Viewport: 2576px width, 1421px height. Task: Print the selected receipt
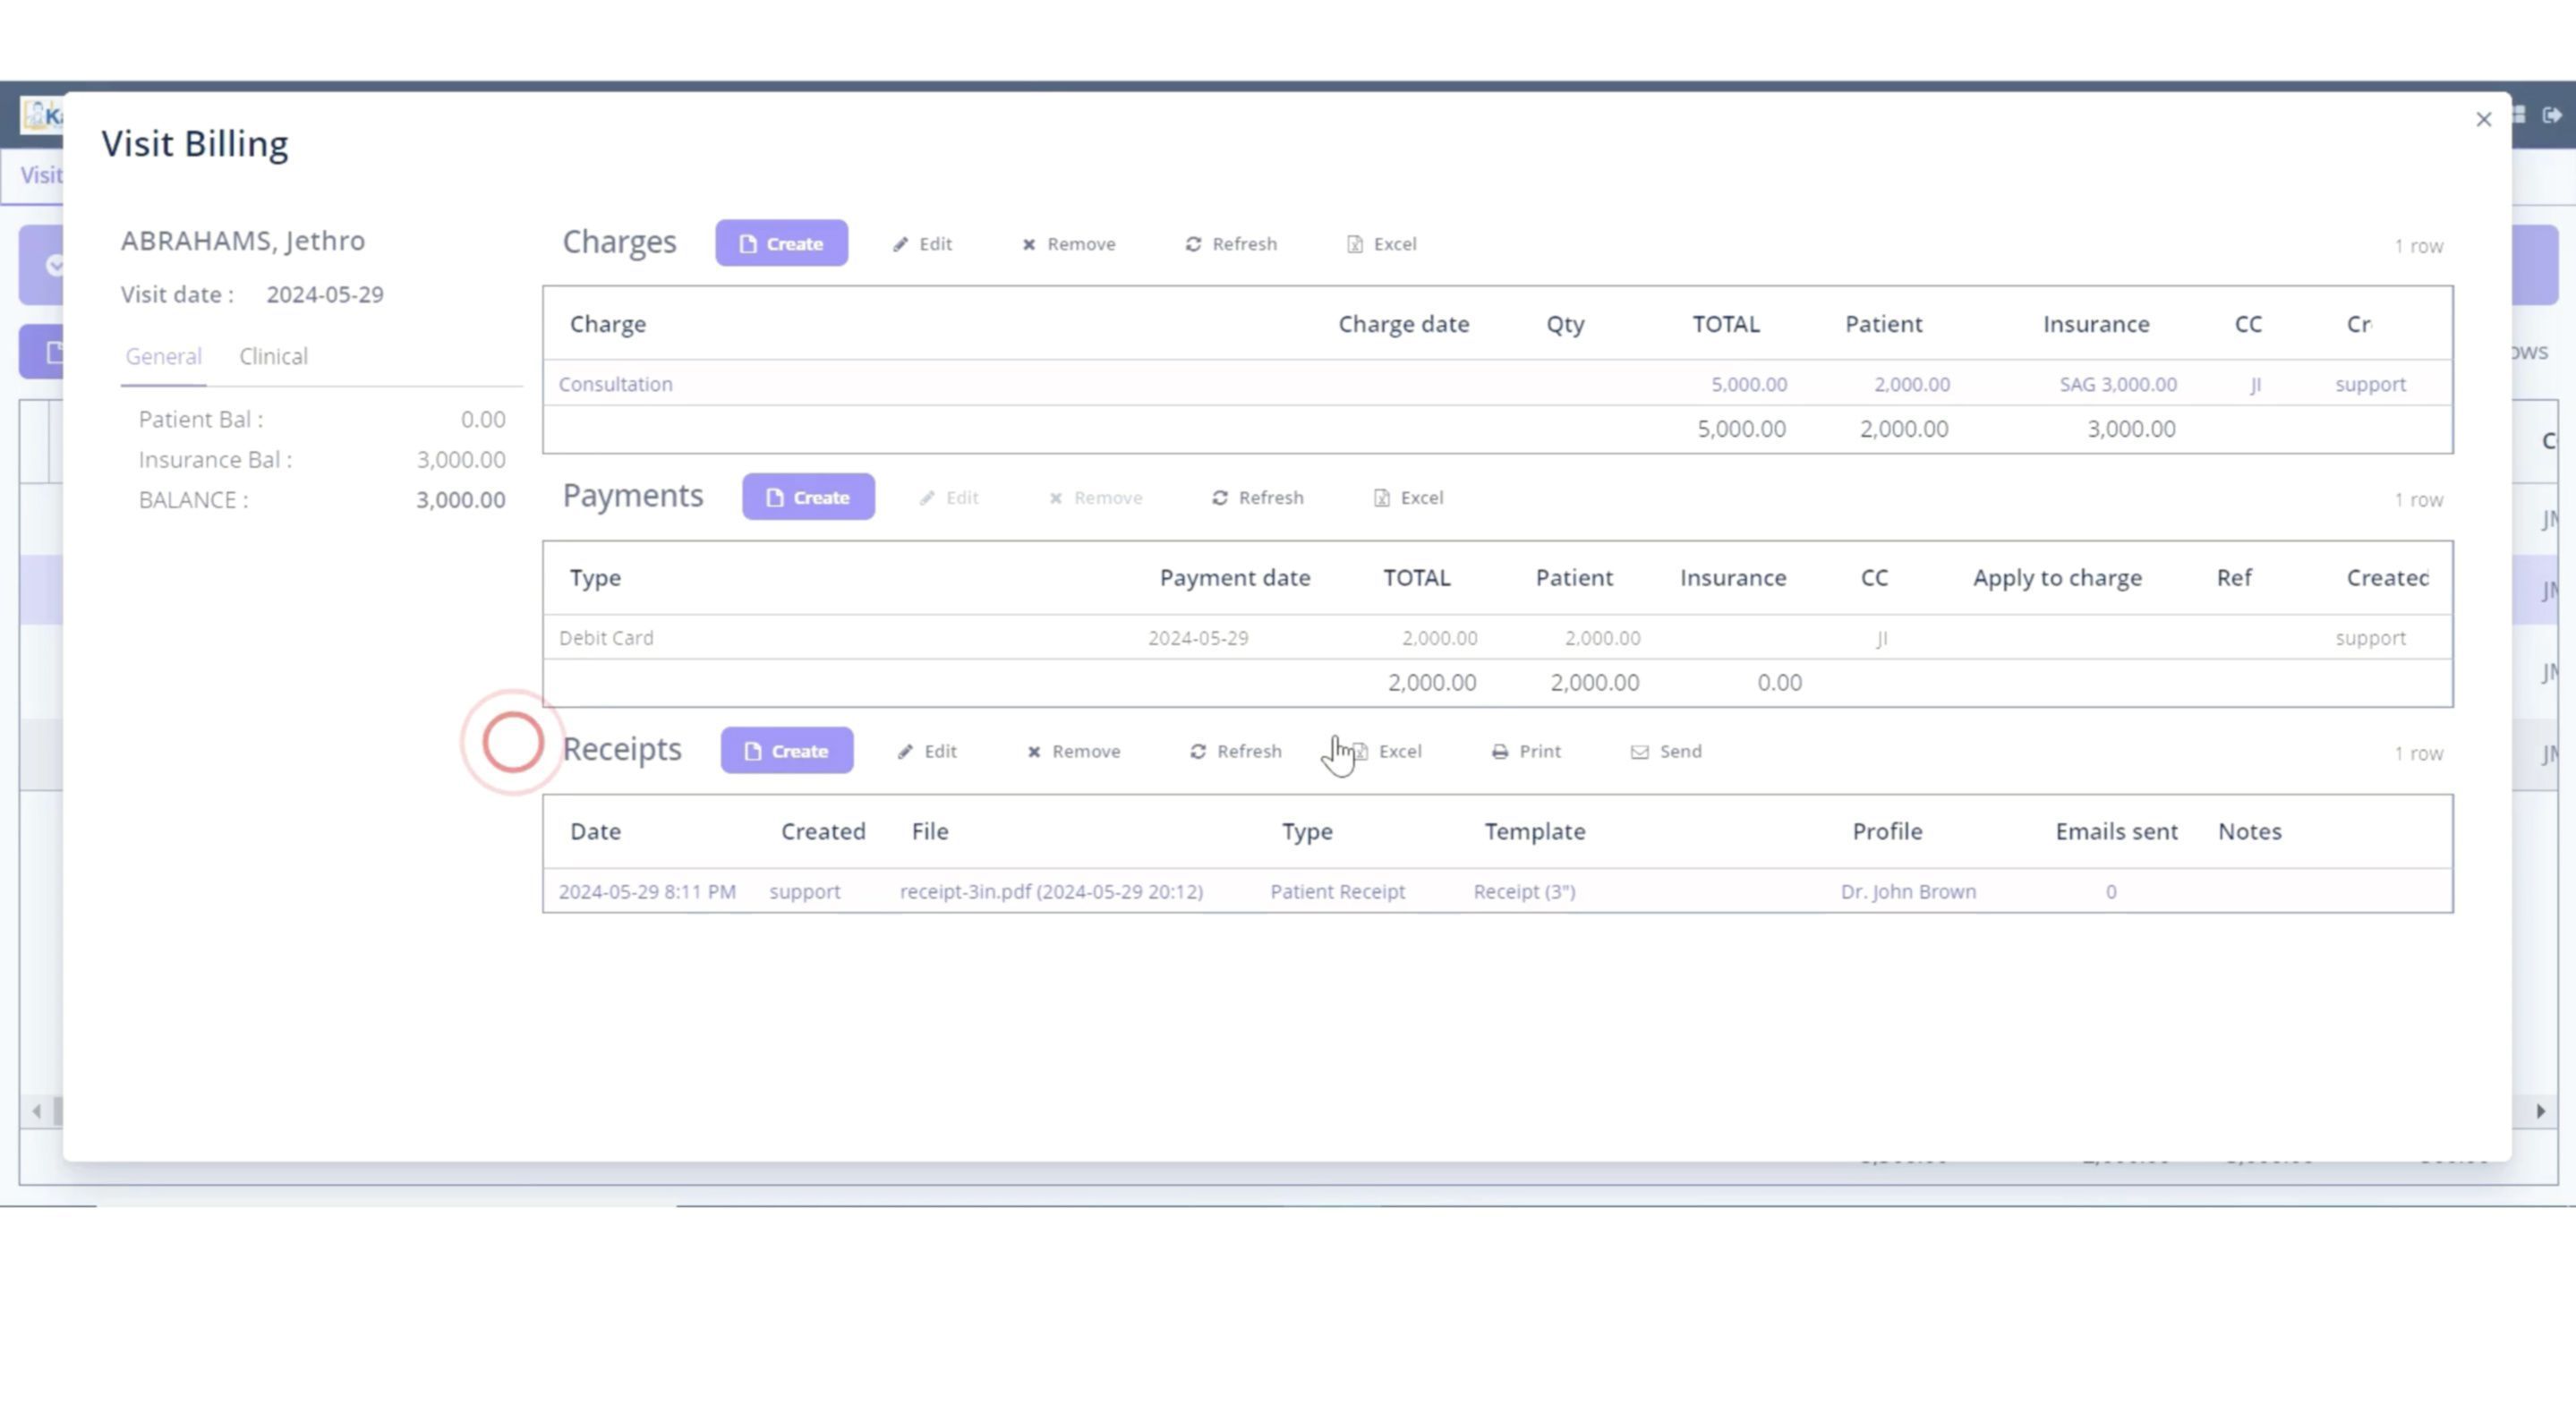[1526, 752]
